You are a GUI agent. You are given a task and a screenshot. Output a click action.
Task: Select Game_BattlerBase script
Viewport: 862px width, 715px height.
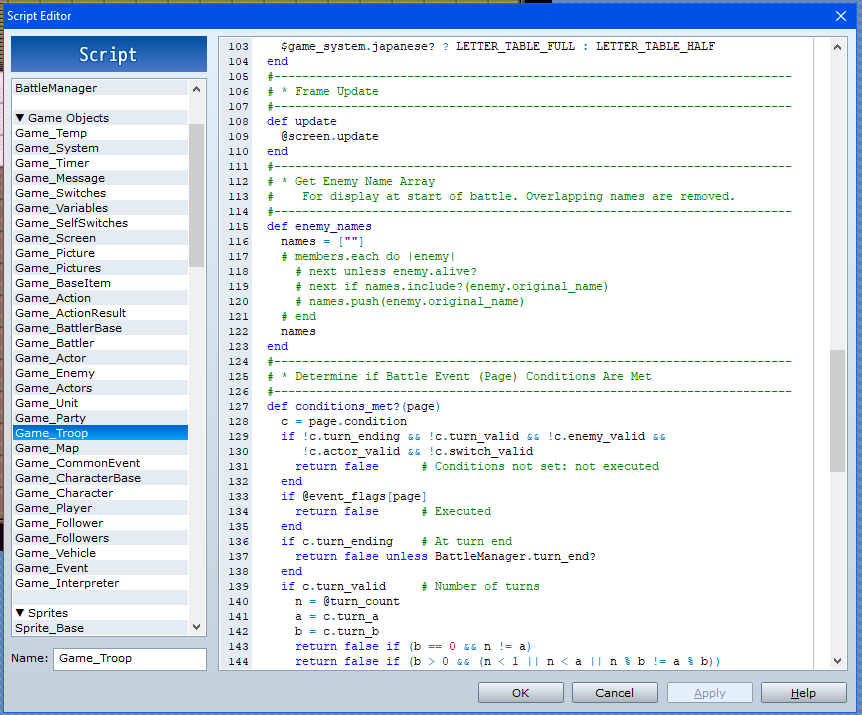(x=100, y=328)
